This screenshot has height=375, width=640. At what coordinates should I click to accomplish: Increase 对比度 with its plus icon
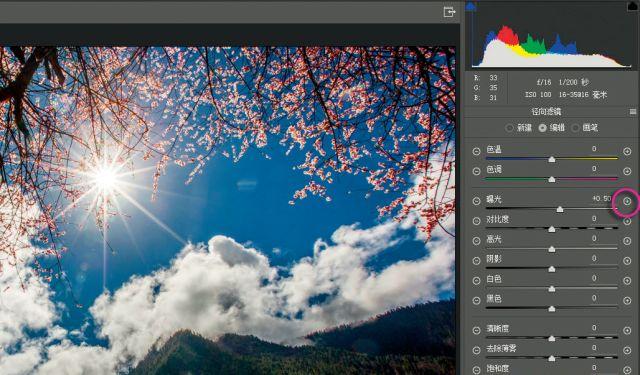[x=627, y=221]
